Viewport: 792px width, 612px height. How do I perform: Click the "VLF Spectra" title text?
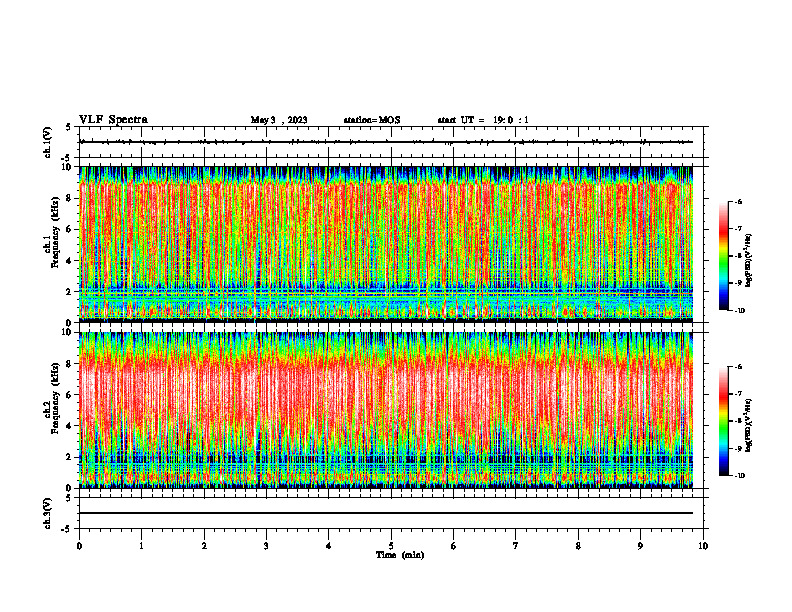point(113,120)
